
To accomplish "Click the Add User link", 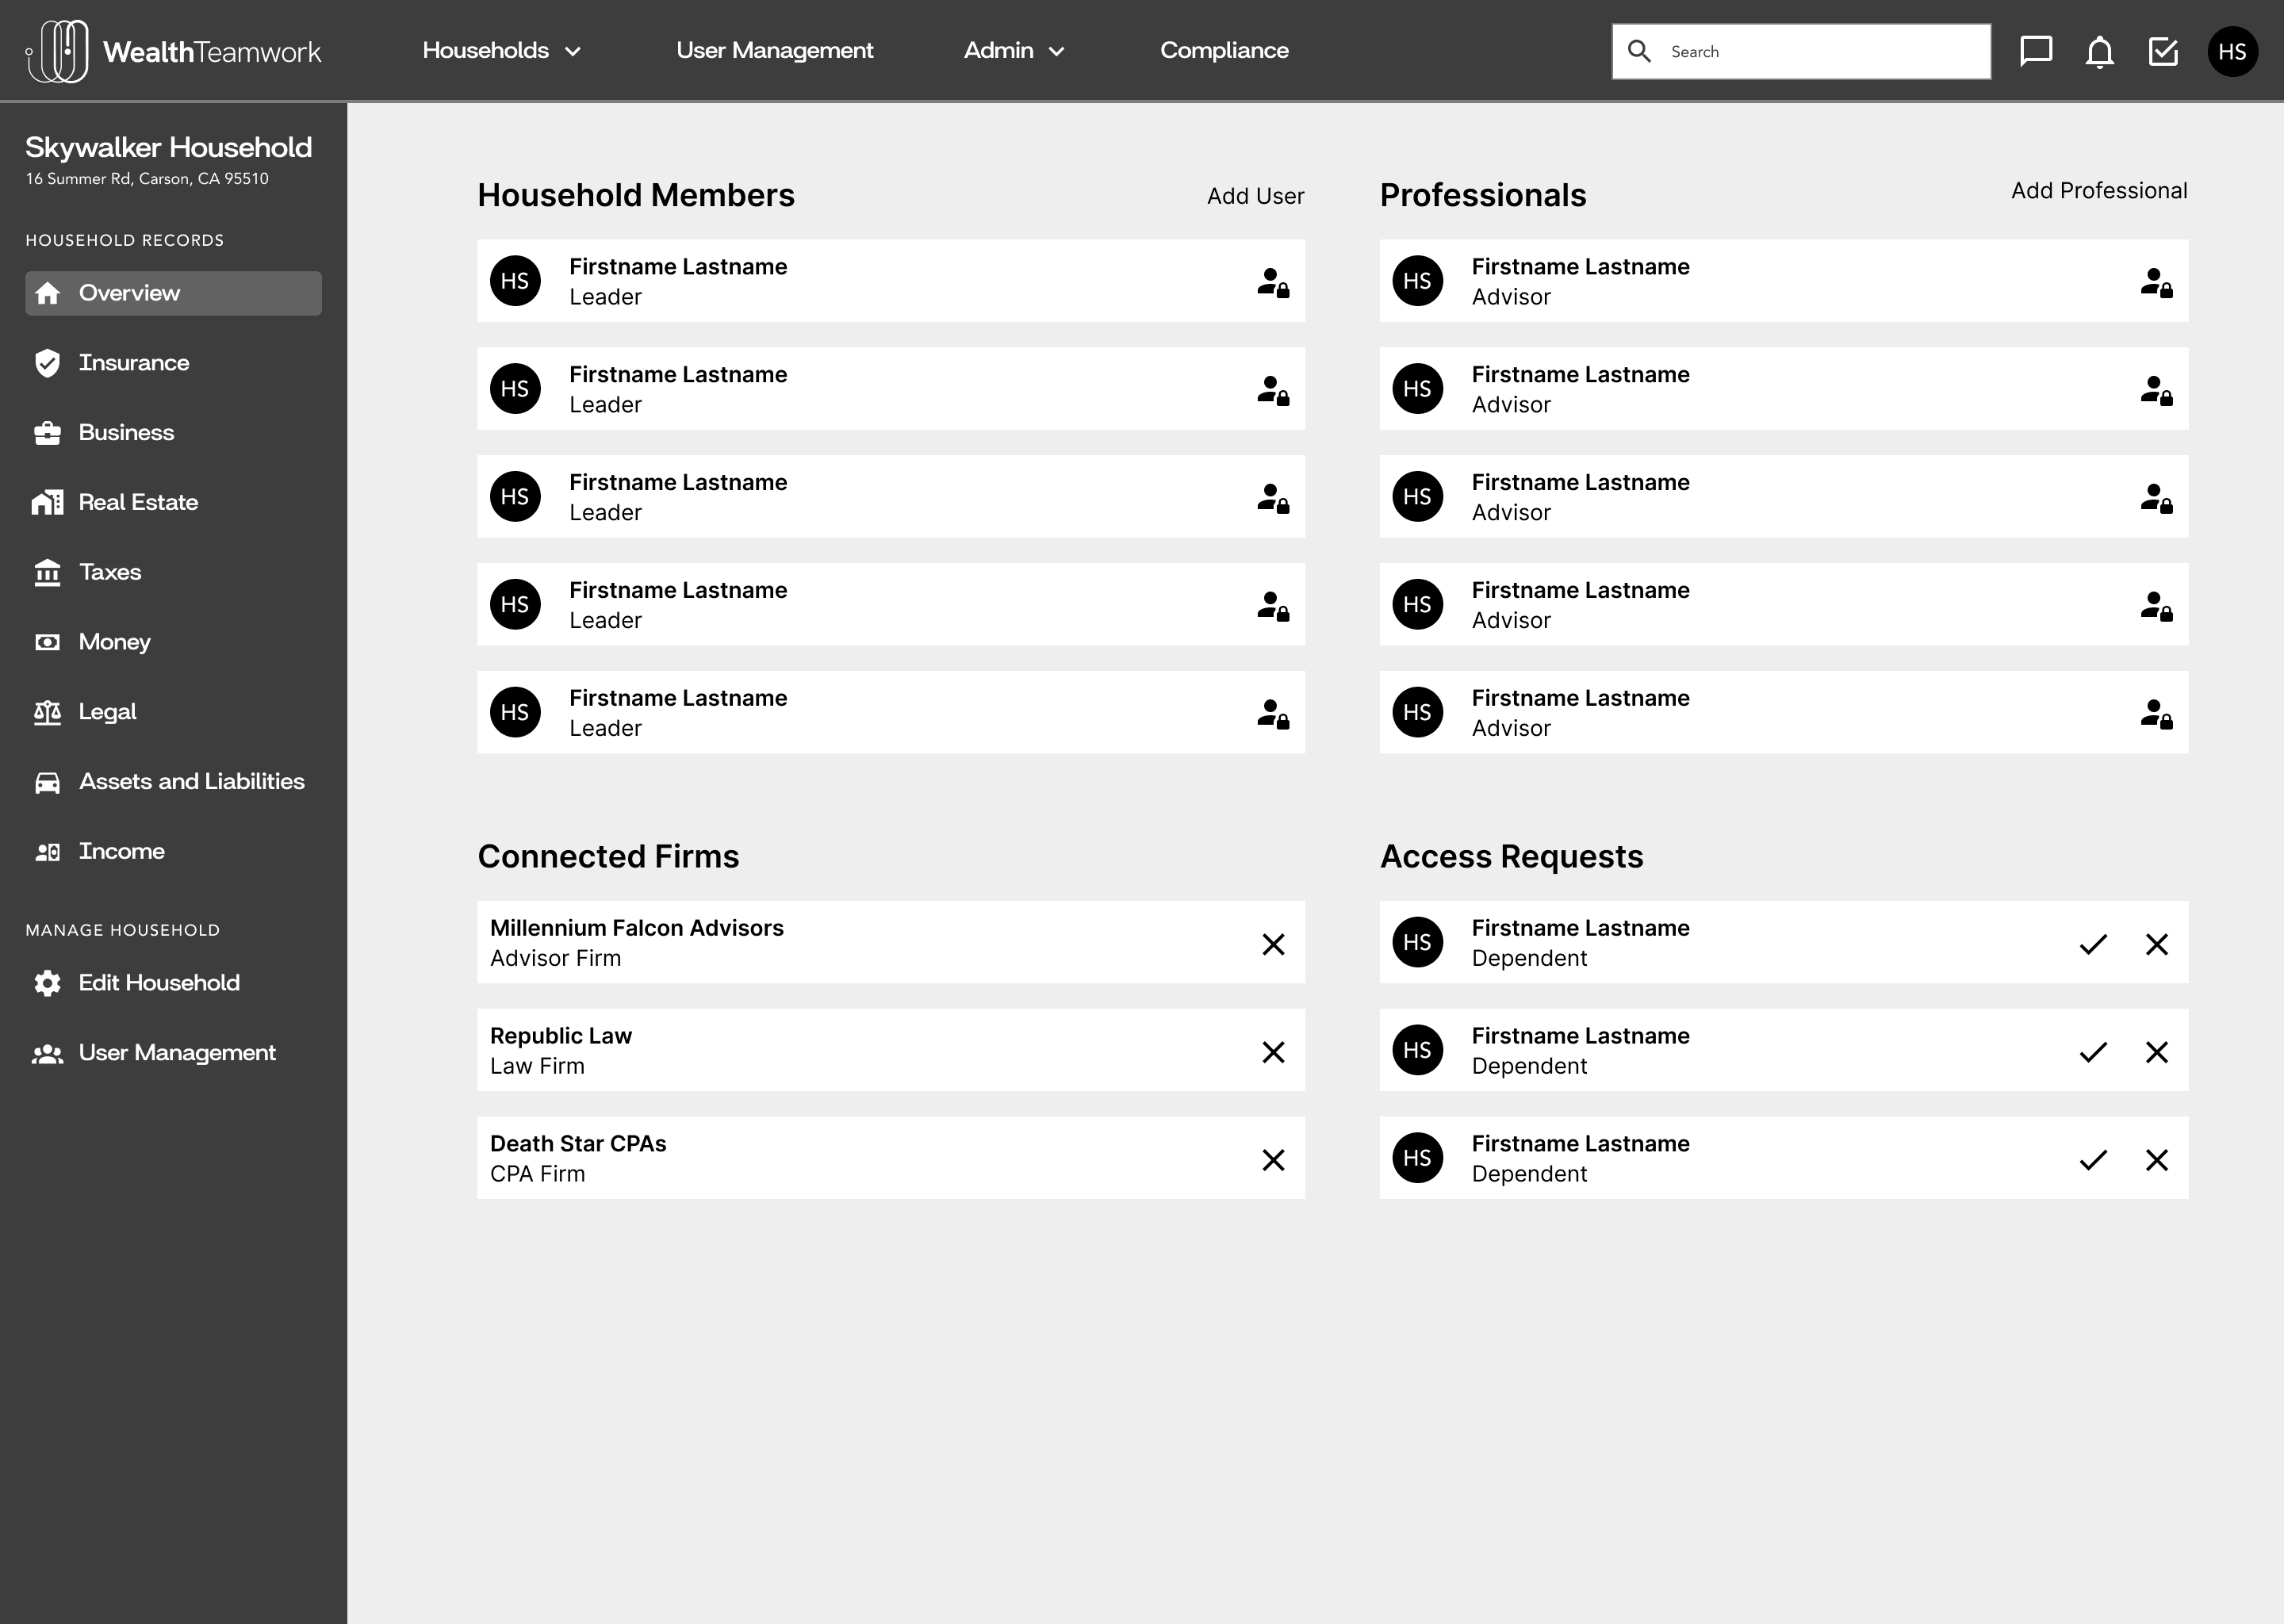I will (1255, 196).
